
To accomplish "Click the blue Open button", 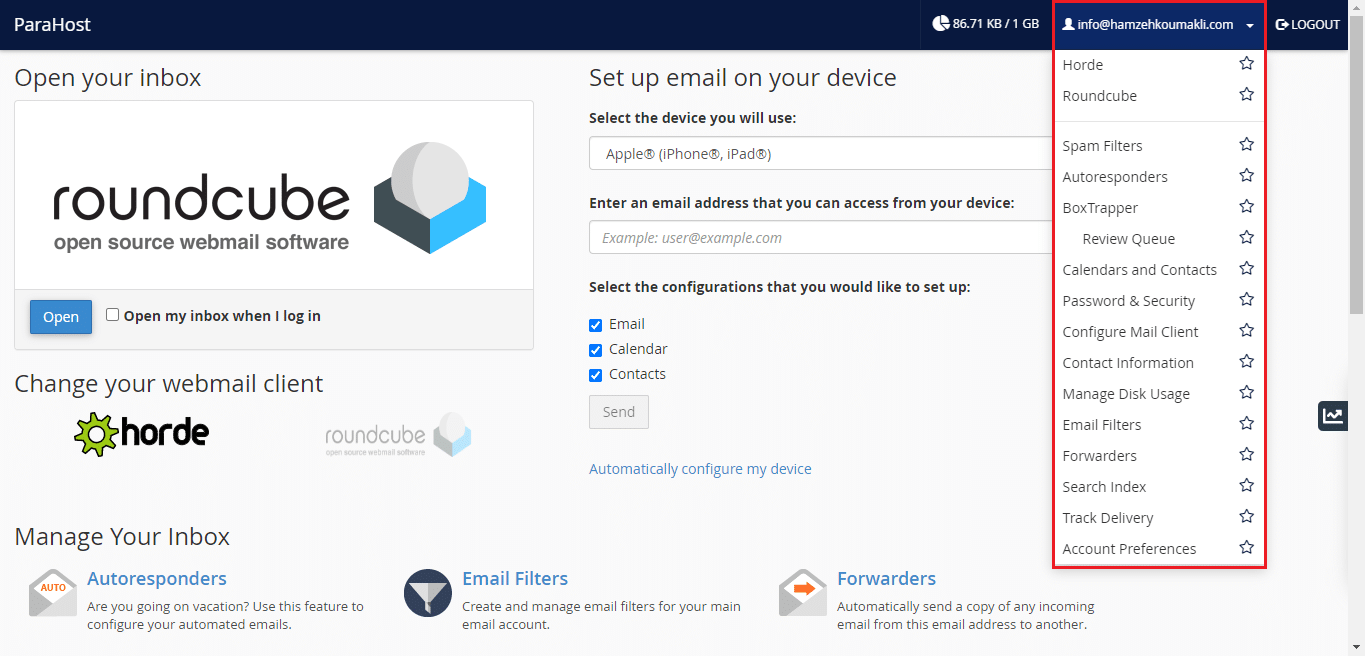I will coord(61,317).
